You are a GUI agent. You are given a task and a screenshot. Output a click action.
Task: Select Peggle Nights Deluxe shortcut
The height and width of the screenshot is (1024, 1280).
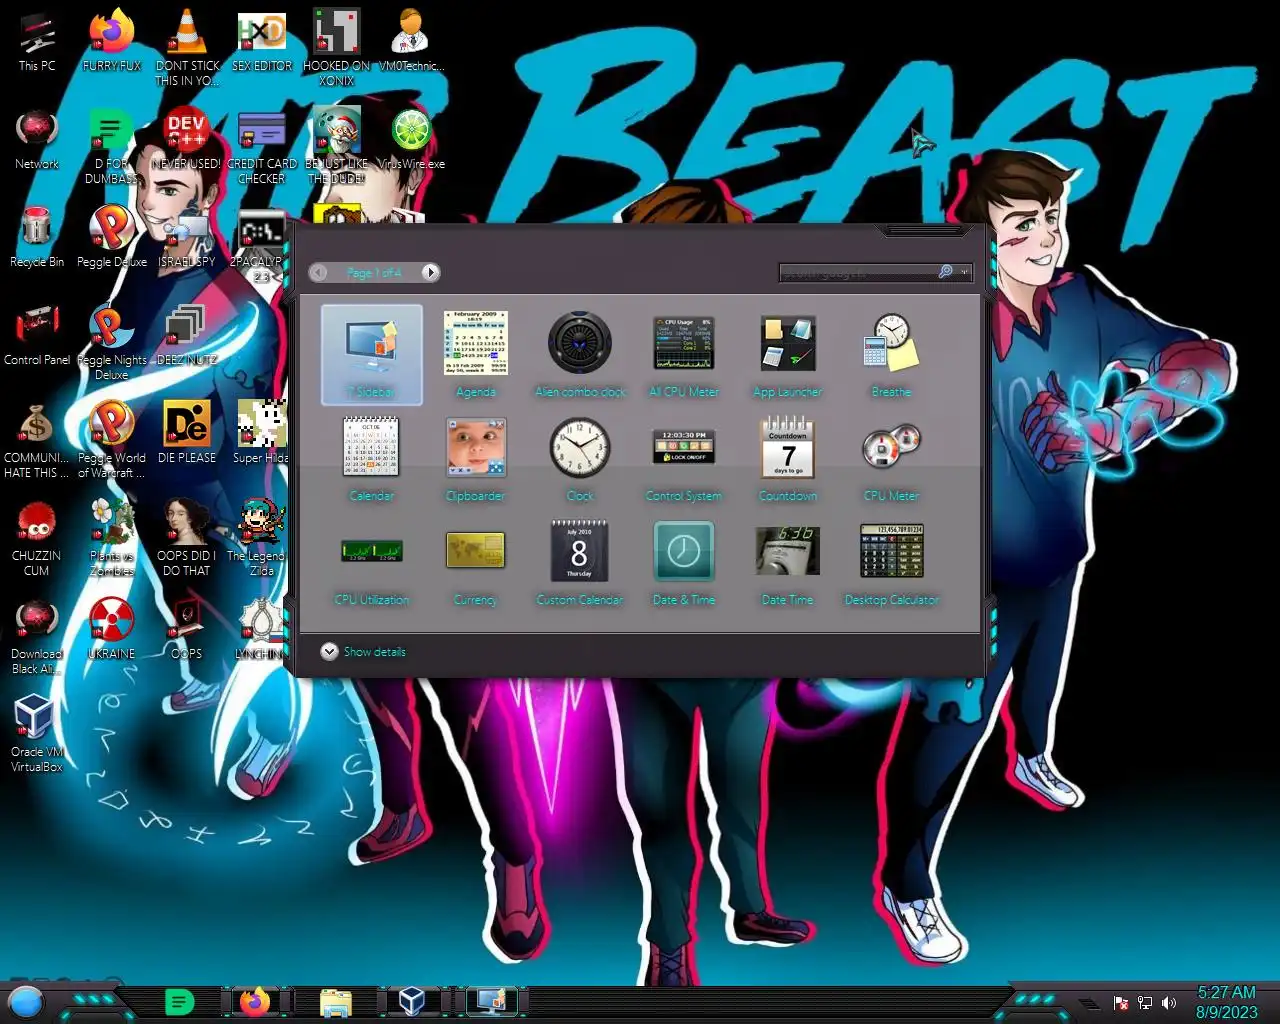pos(112,343)
